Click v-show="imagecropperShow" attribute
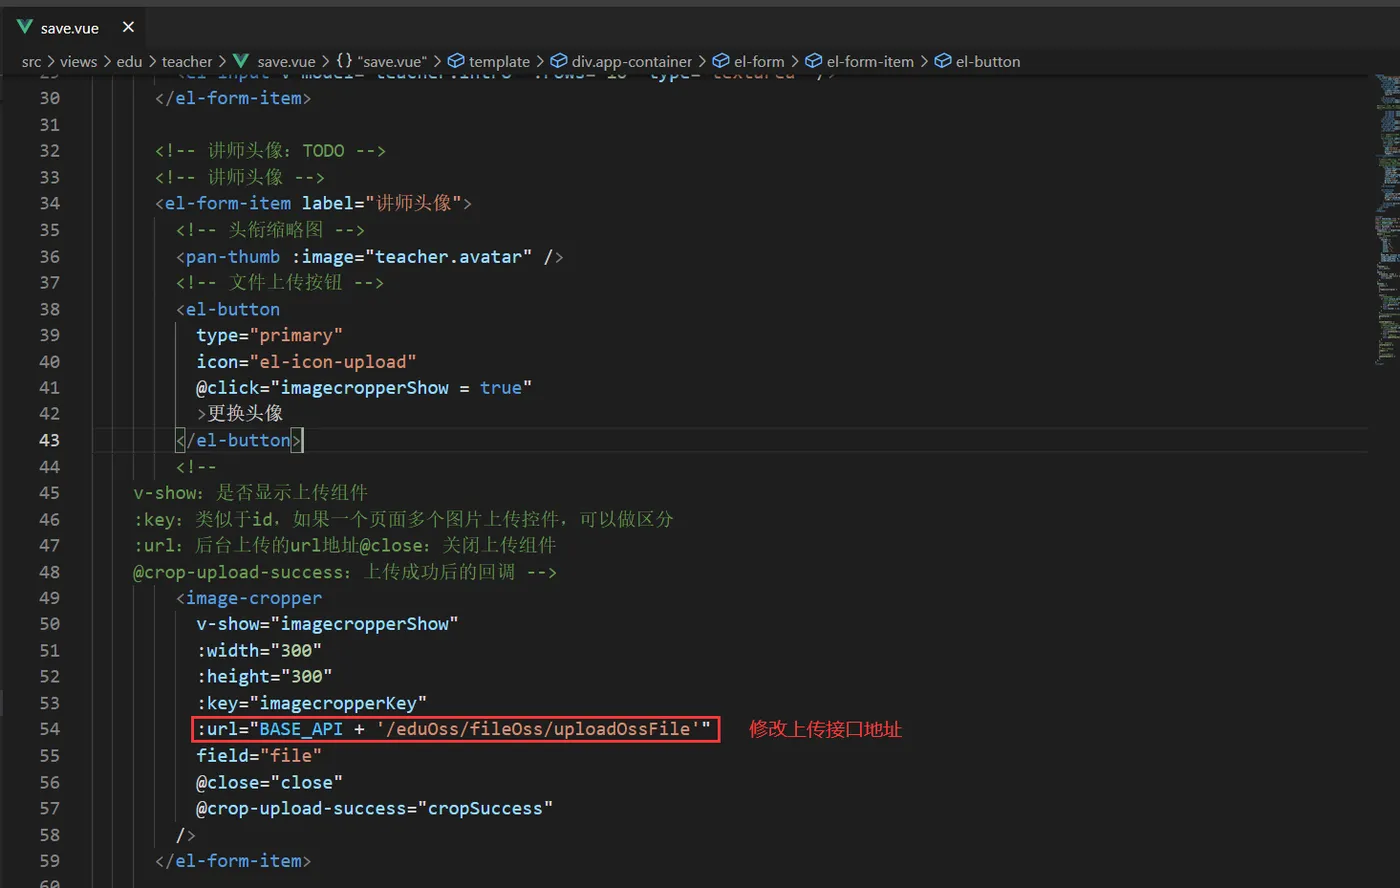The height and width of the screenshot is (888, 1400). pos(328,625)
